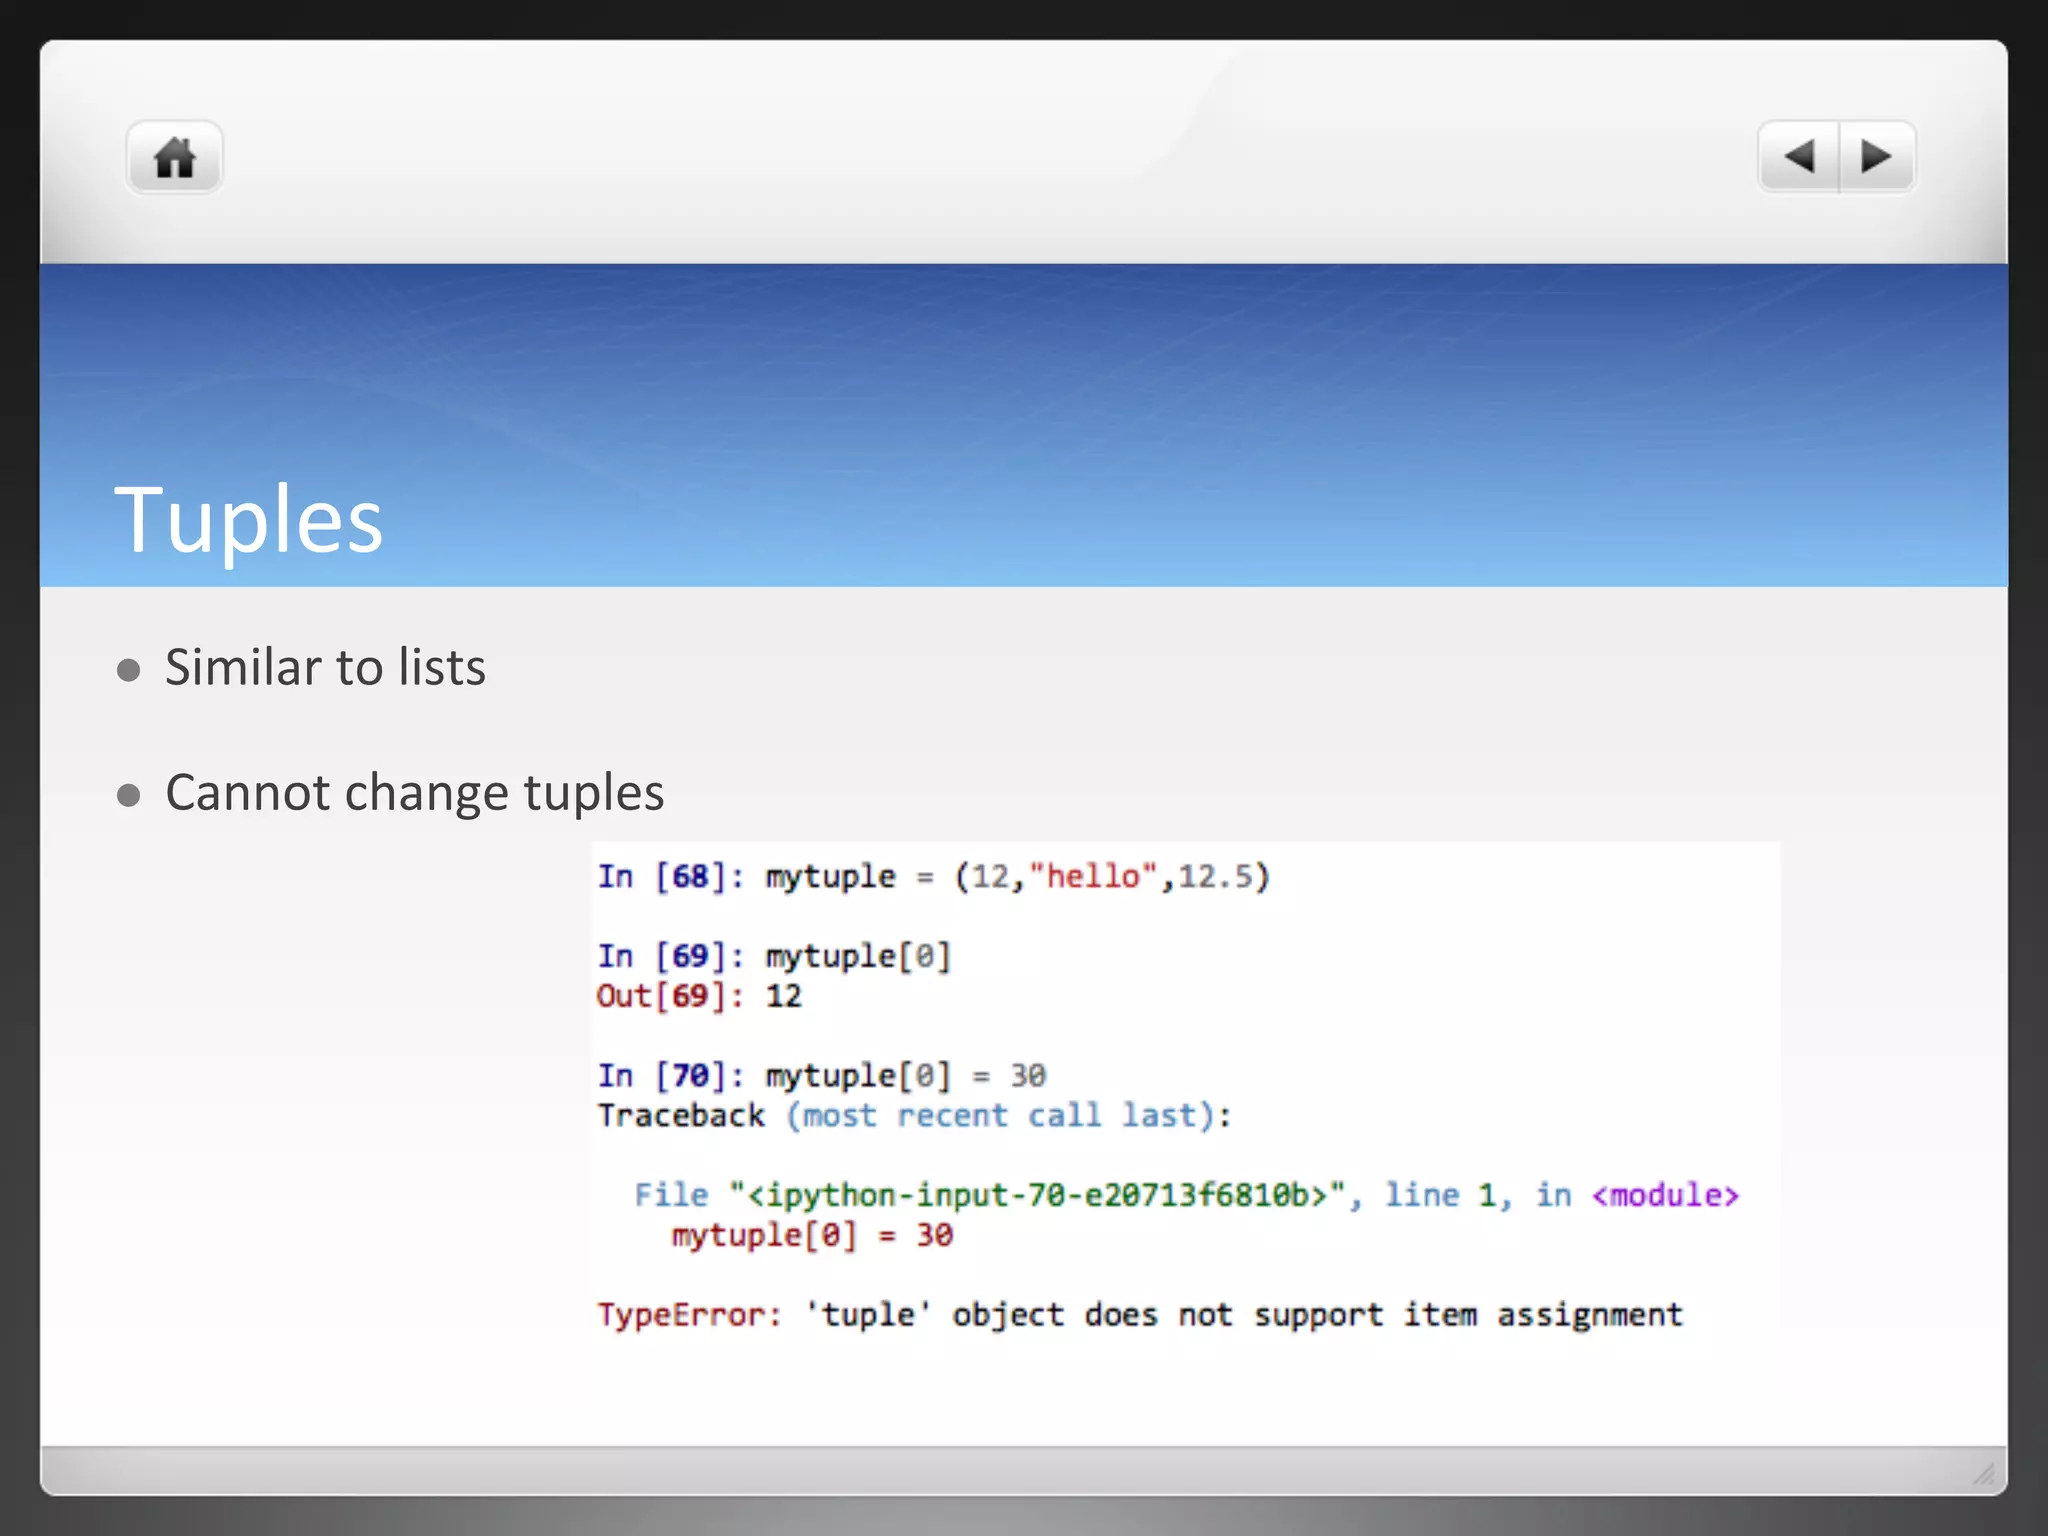Click the 'Out[69]: 12' output line
2048x1536 pixels.
coord(699,996)
